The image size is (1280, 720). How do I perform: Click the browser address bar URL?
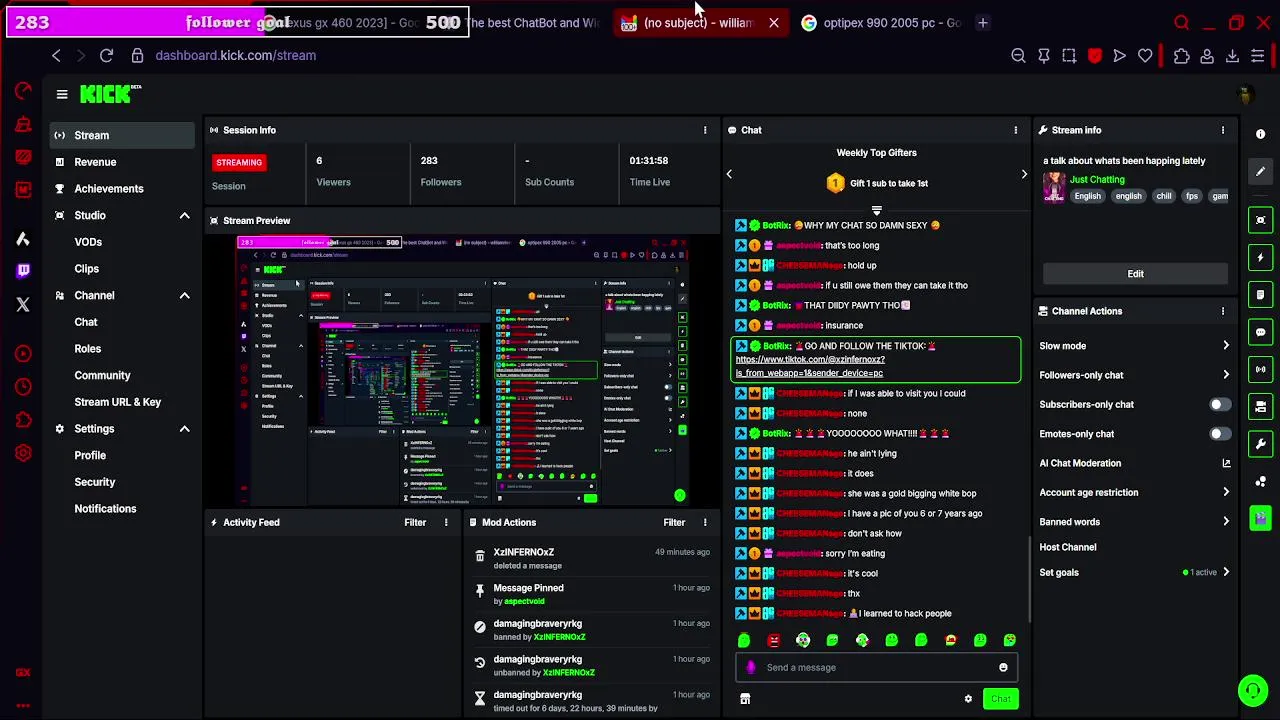236,56
